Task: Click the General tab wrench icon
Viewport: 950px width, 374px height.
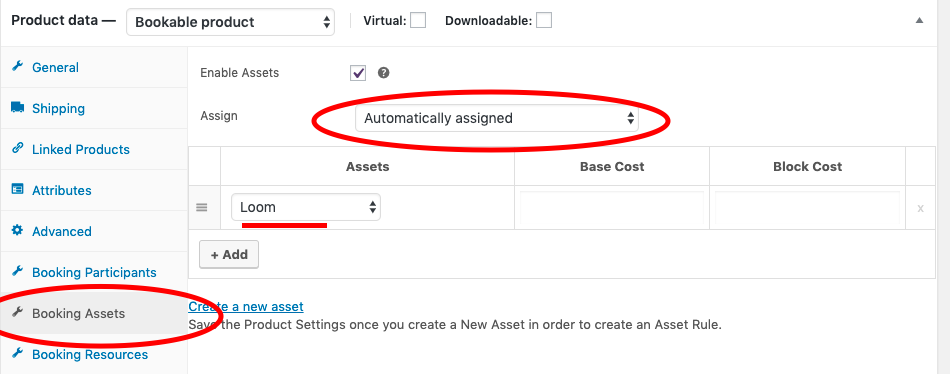Action: click(x=18, y=67)
